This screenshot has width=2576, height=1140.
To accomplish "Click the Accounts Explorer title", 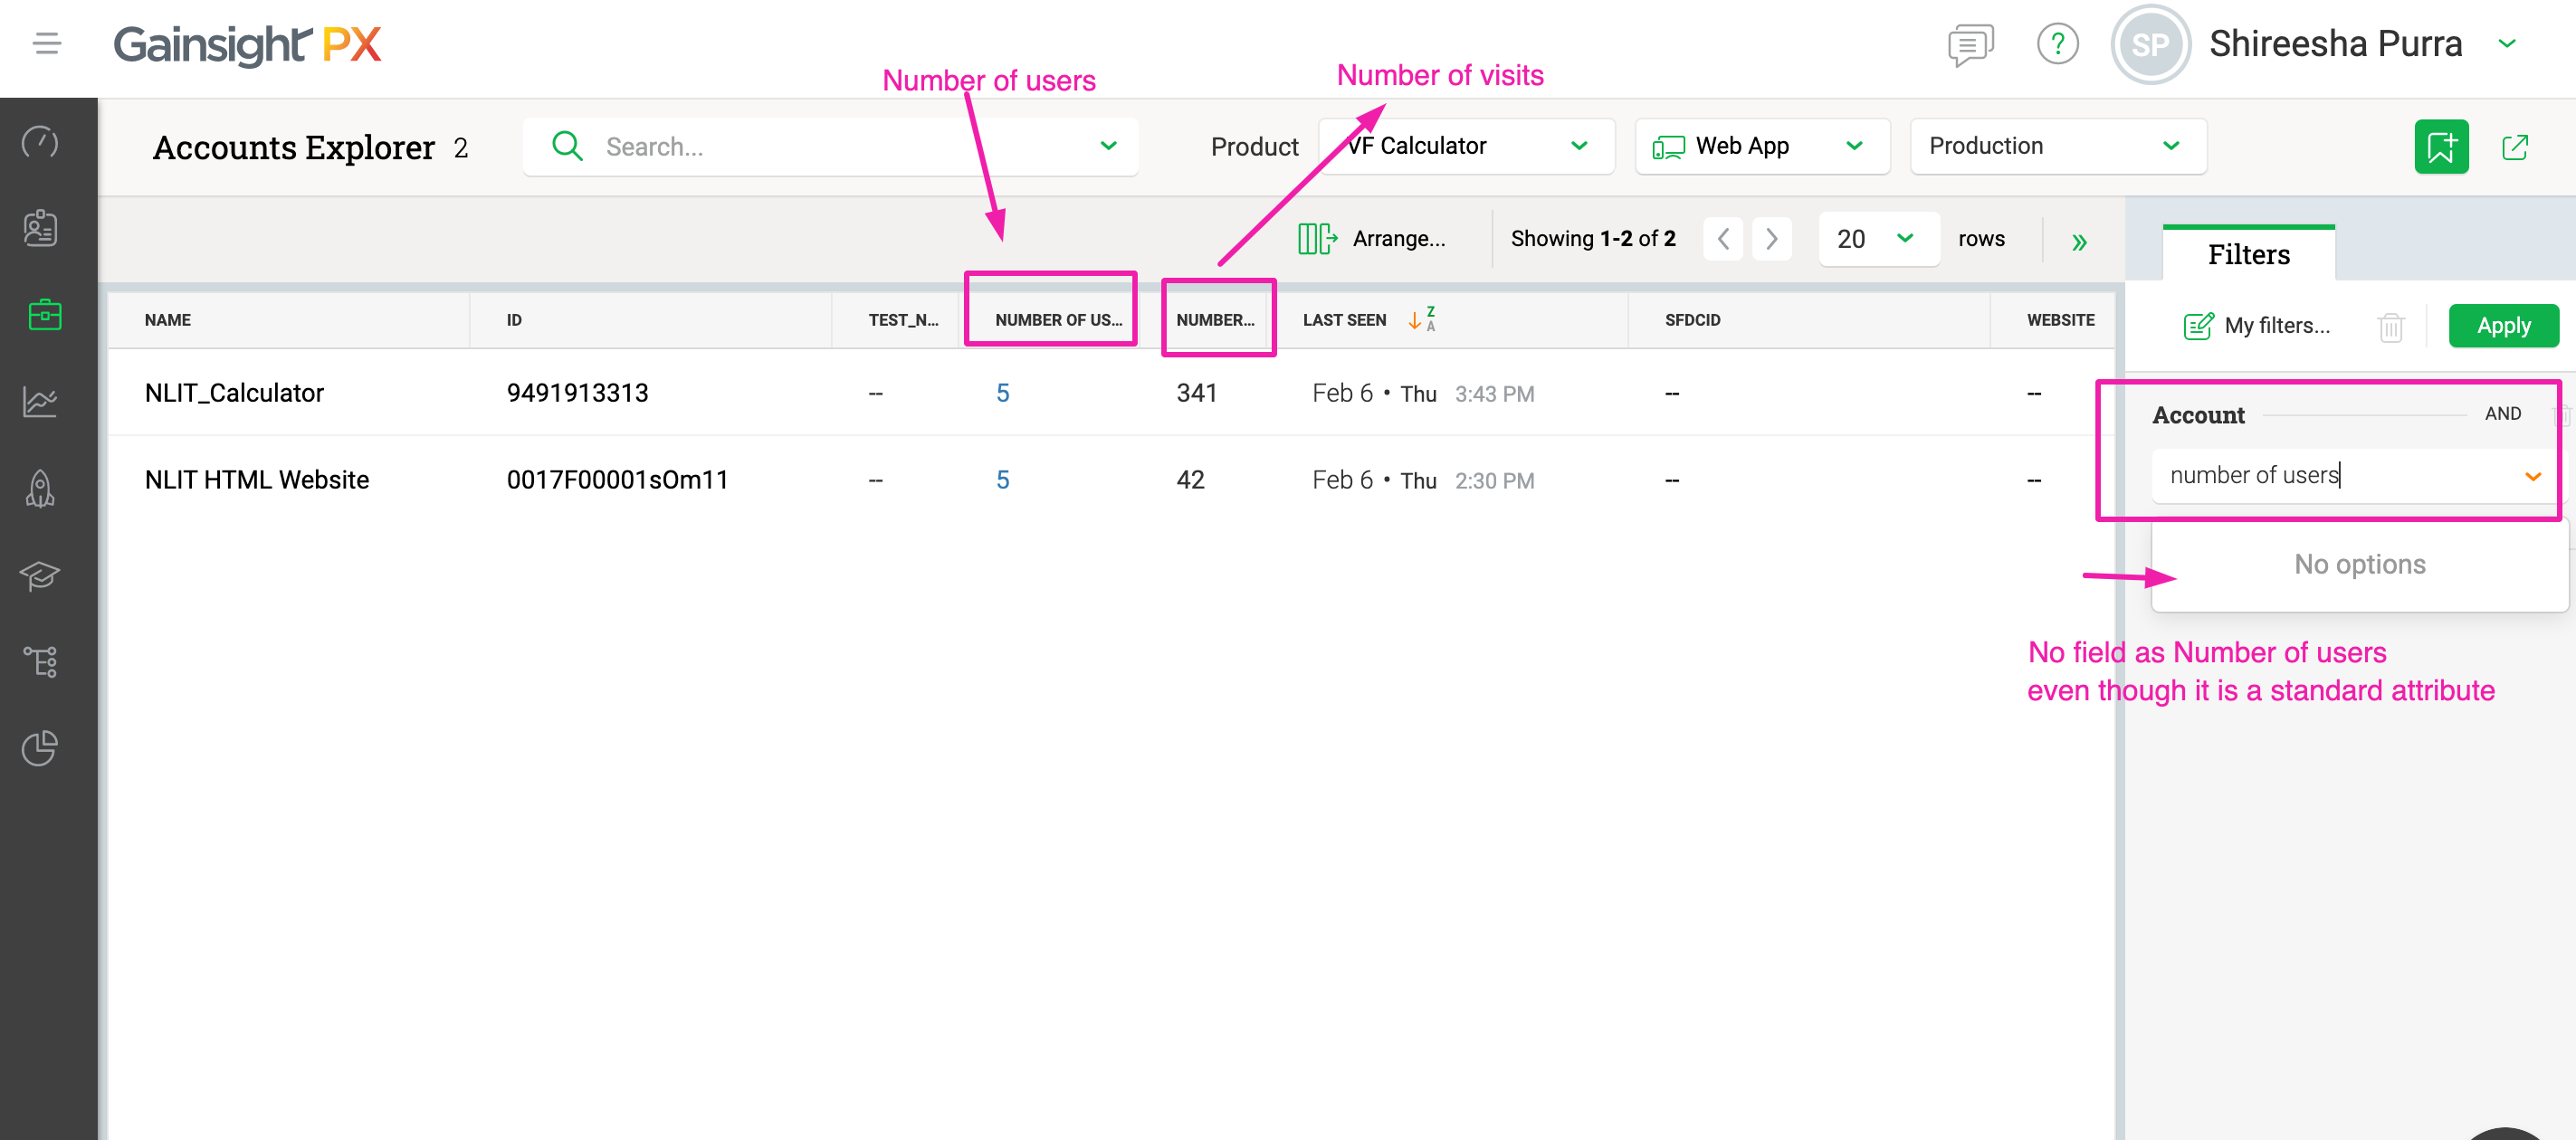I will pyautogui.click(x=294, y=147).
